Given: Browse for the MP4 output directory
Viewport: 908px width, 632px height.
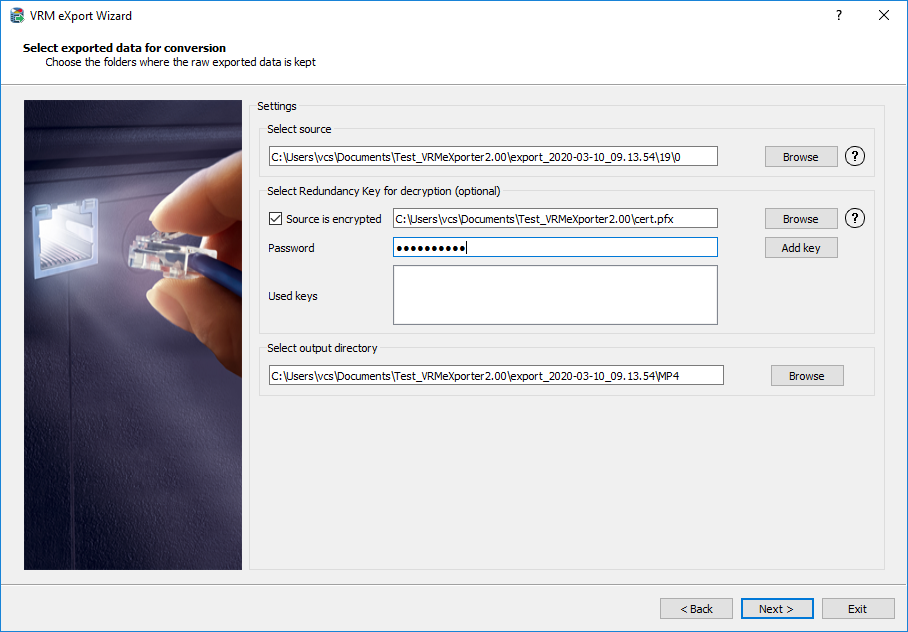Looking at the screenshot, I should tap(806, 376).
